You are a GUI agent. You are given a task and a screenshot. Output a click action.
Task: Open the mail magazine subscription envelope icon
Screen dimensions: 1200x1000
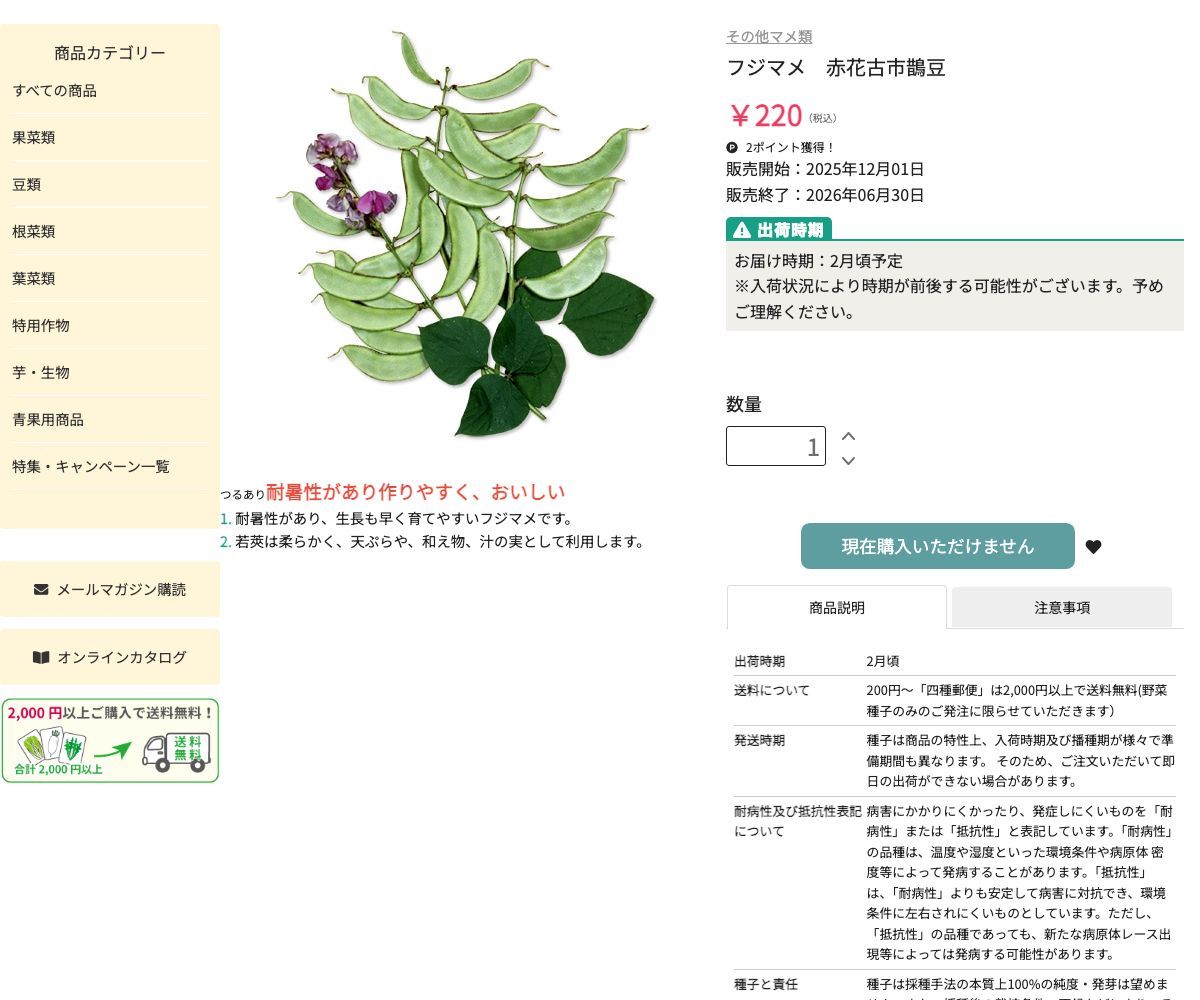coord(40,589)
